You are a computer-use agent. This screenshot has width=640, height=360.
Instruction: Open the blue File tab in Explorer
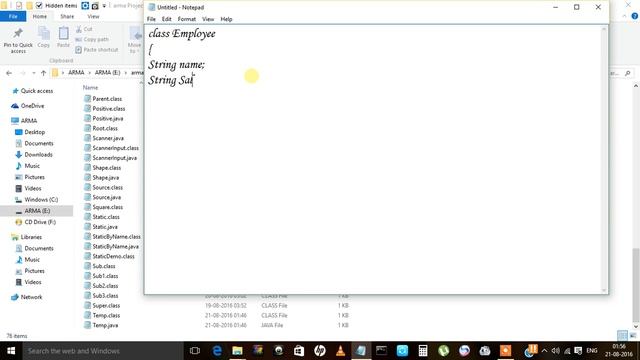click(13, 16)
